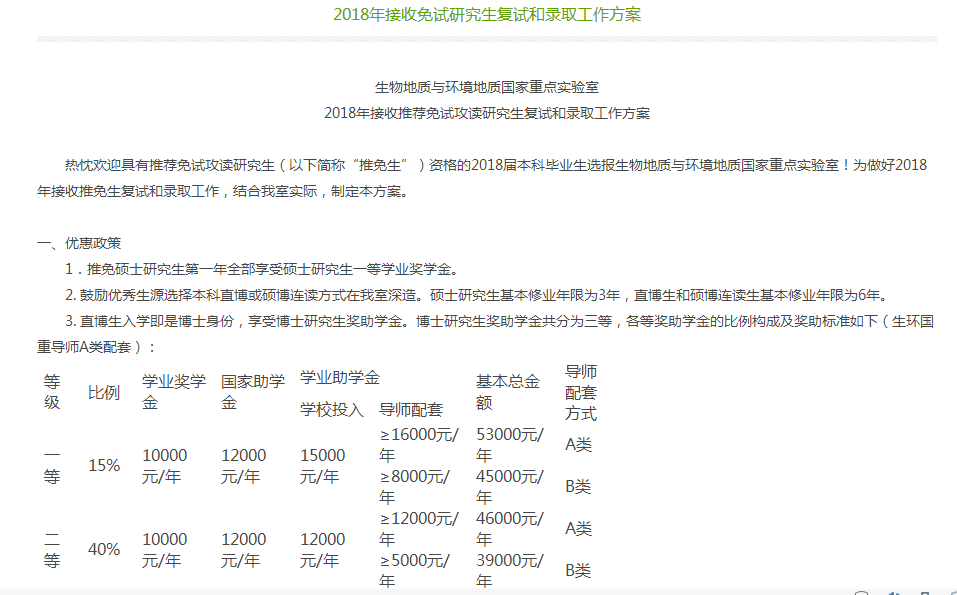Click the ≥8000元/年 supervisor cell
The image size is (957, 595).
414,487
